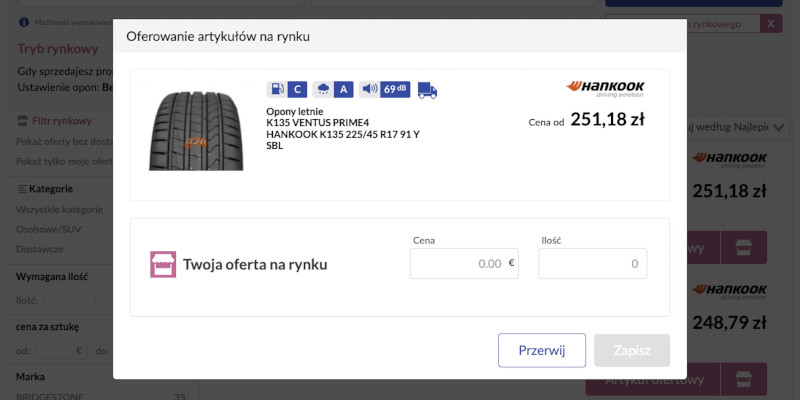Click the Ilość quantity input field
Image resolution: width=800 pixels, height=400 pixels.
(x=593, y=264)
